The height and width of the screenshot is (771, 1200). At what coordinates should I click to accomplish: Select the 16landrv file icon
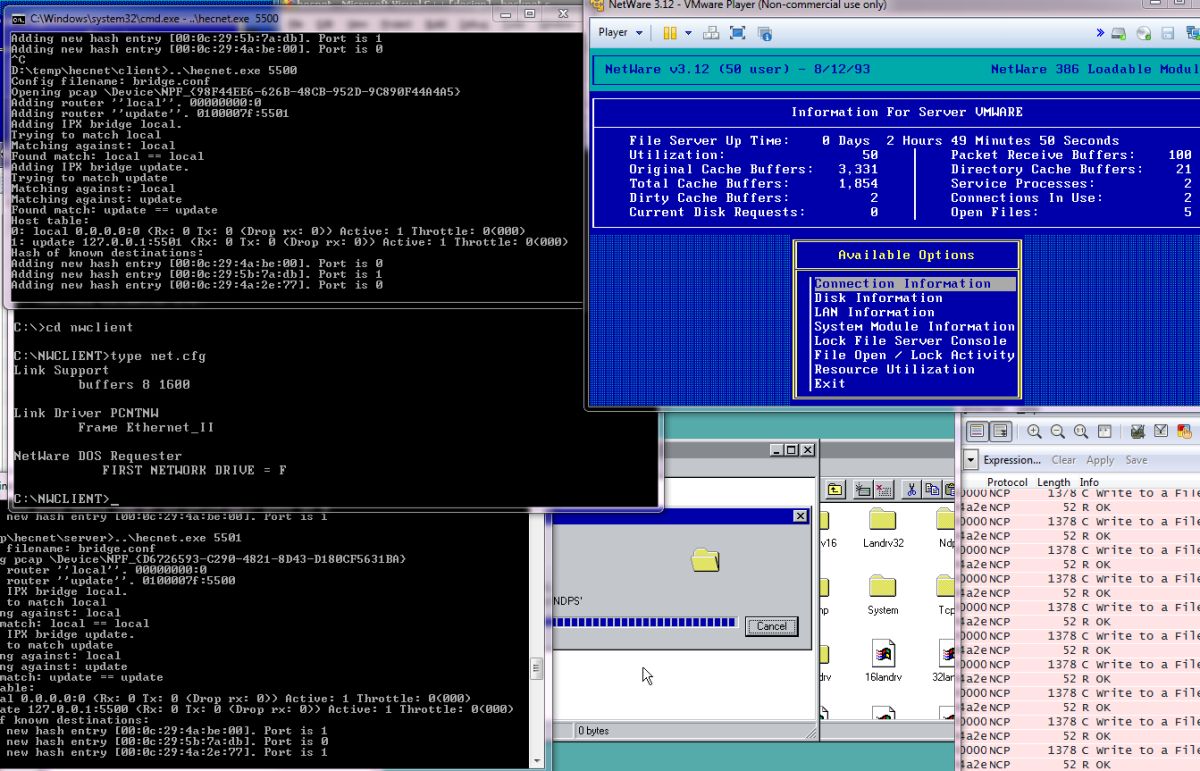[882, 661]
